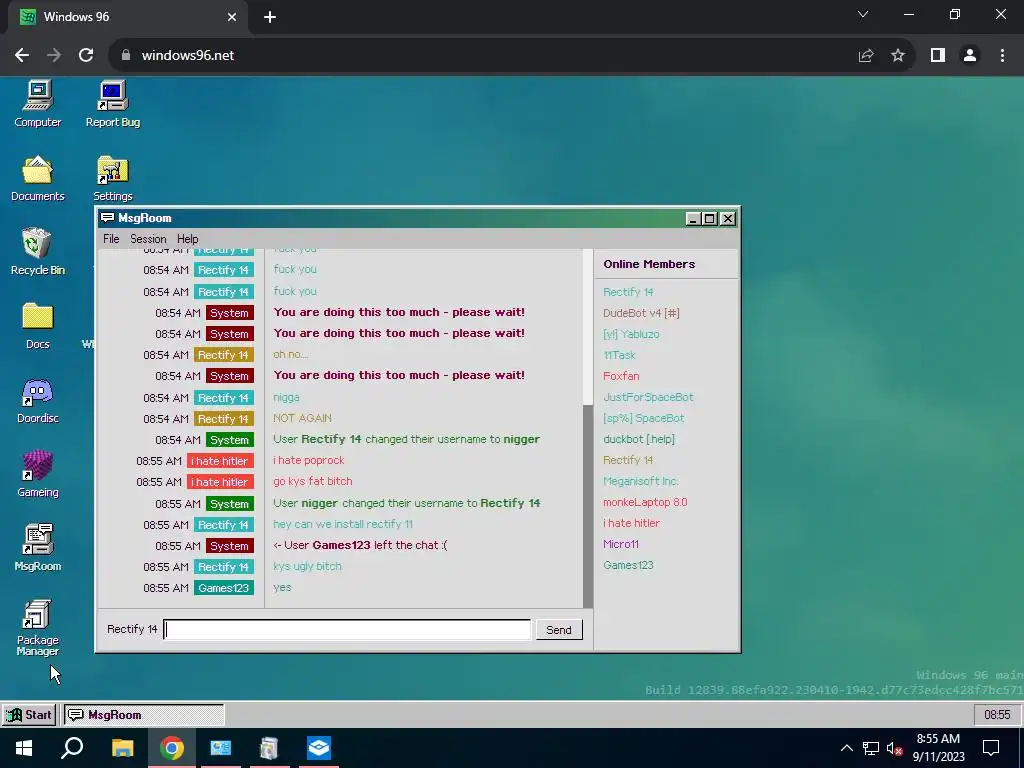The height and width of the screenshot is (768, 1024).
Task: Click message 'hey can we install rectify 11'
Action: coord(343,524)
